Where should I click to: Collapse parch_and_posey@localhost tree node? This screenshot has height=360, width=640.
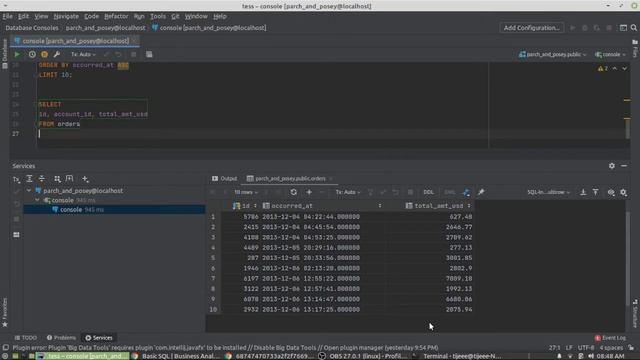(29, 191)
